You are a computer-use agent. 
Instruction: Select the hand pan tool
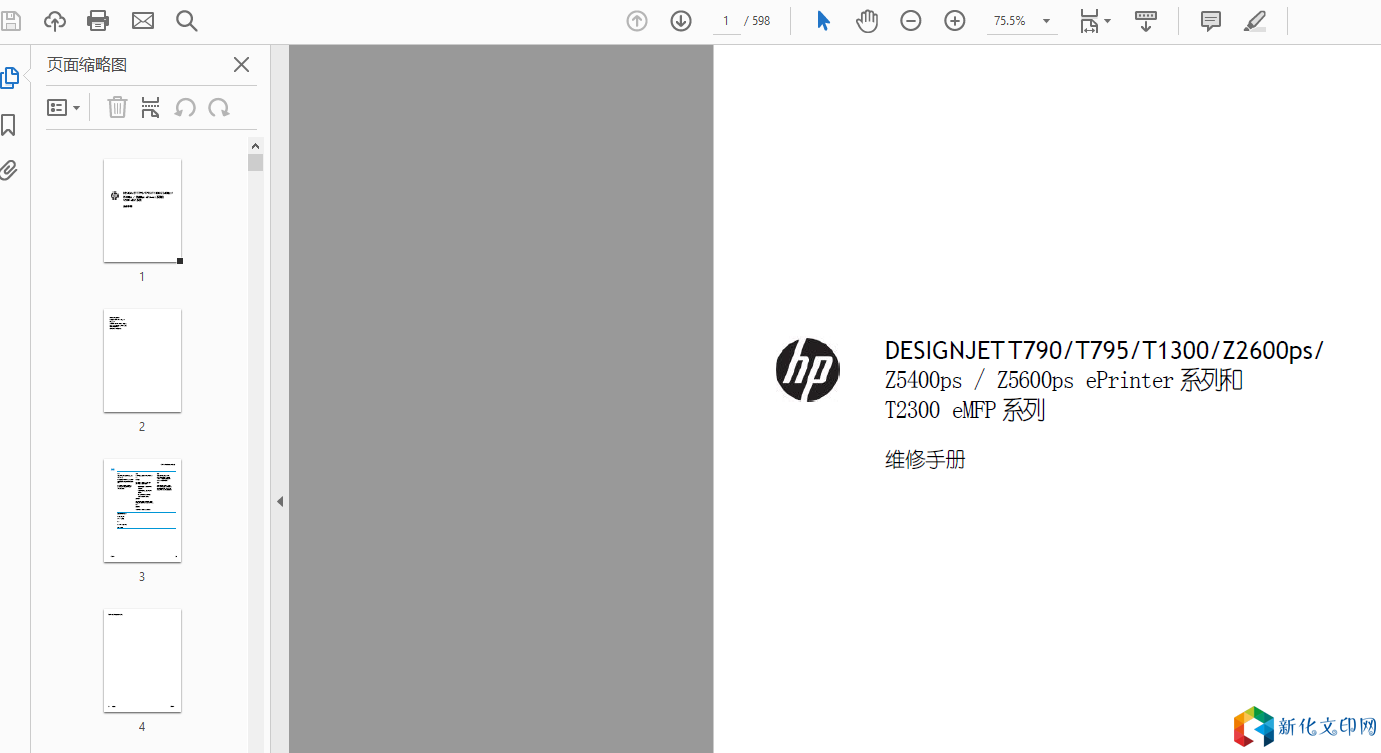pos(867,21)
